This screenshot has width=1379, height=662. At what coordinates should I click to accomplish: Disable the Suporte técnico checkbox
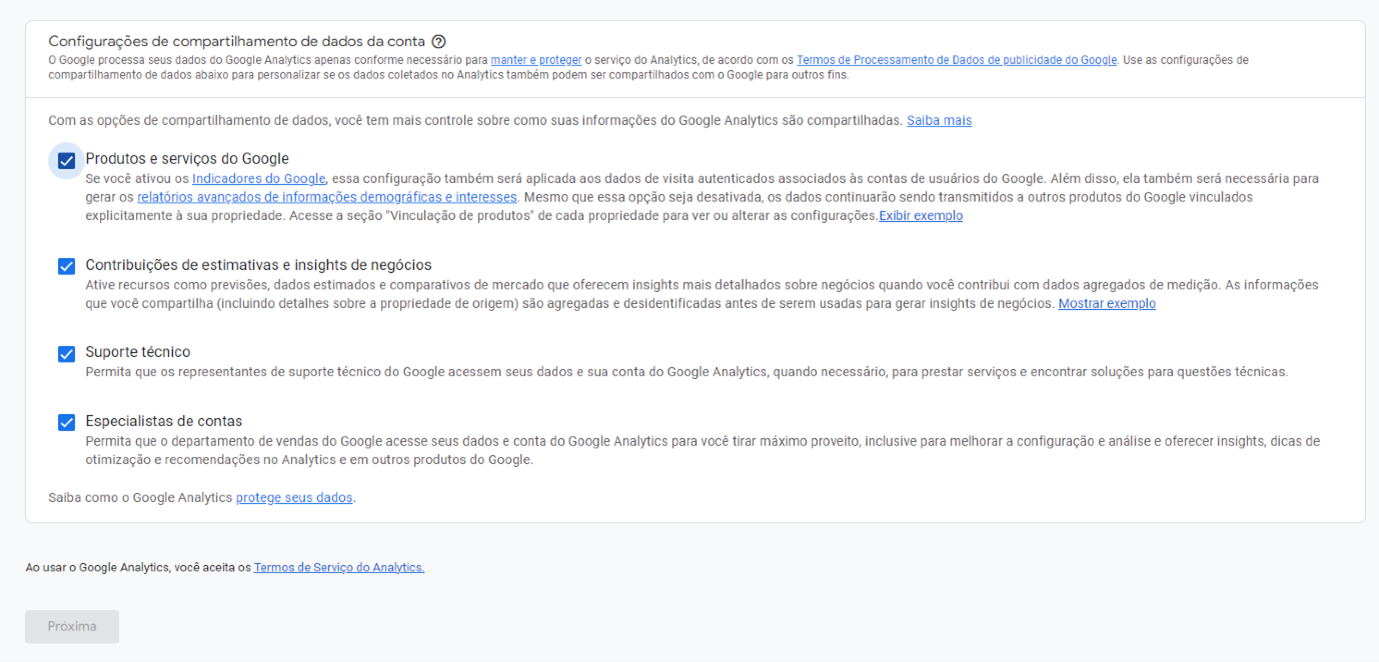click(x=66, y=353)
